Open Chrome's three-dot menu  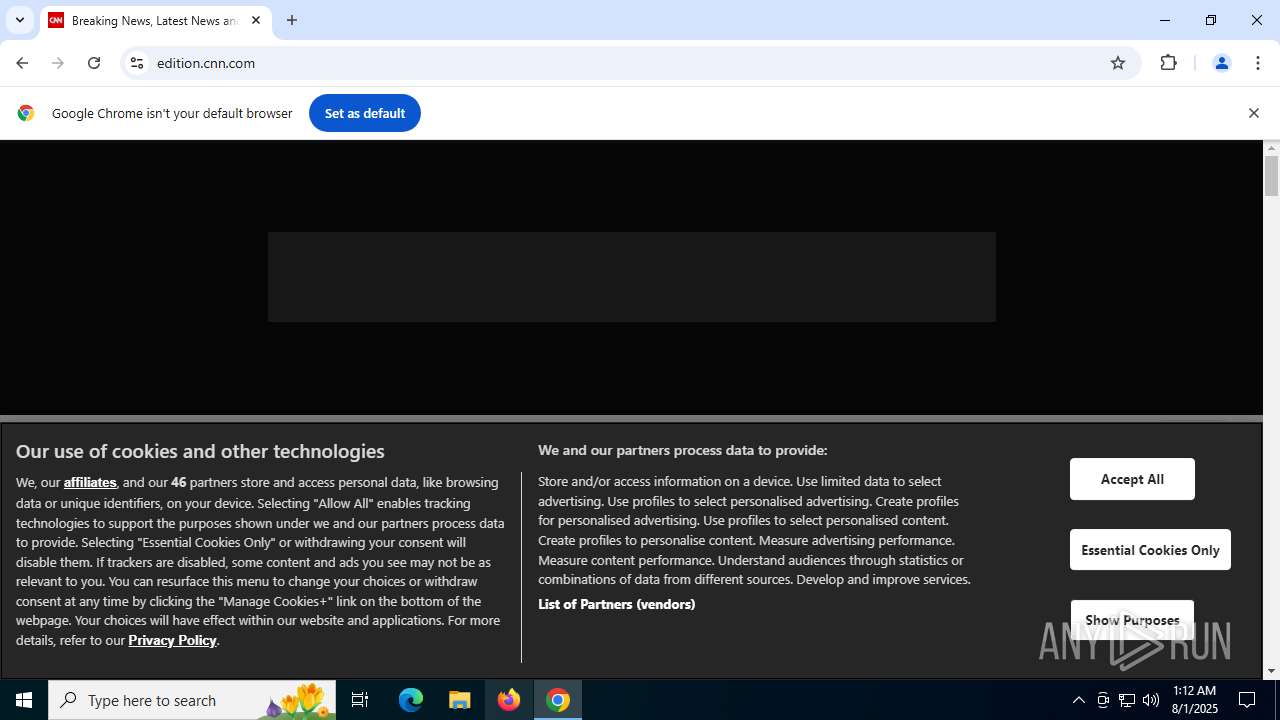[1258, 63]
